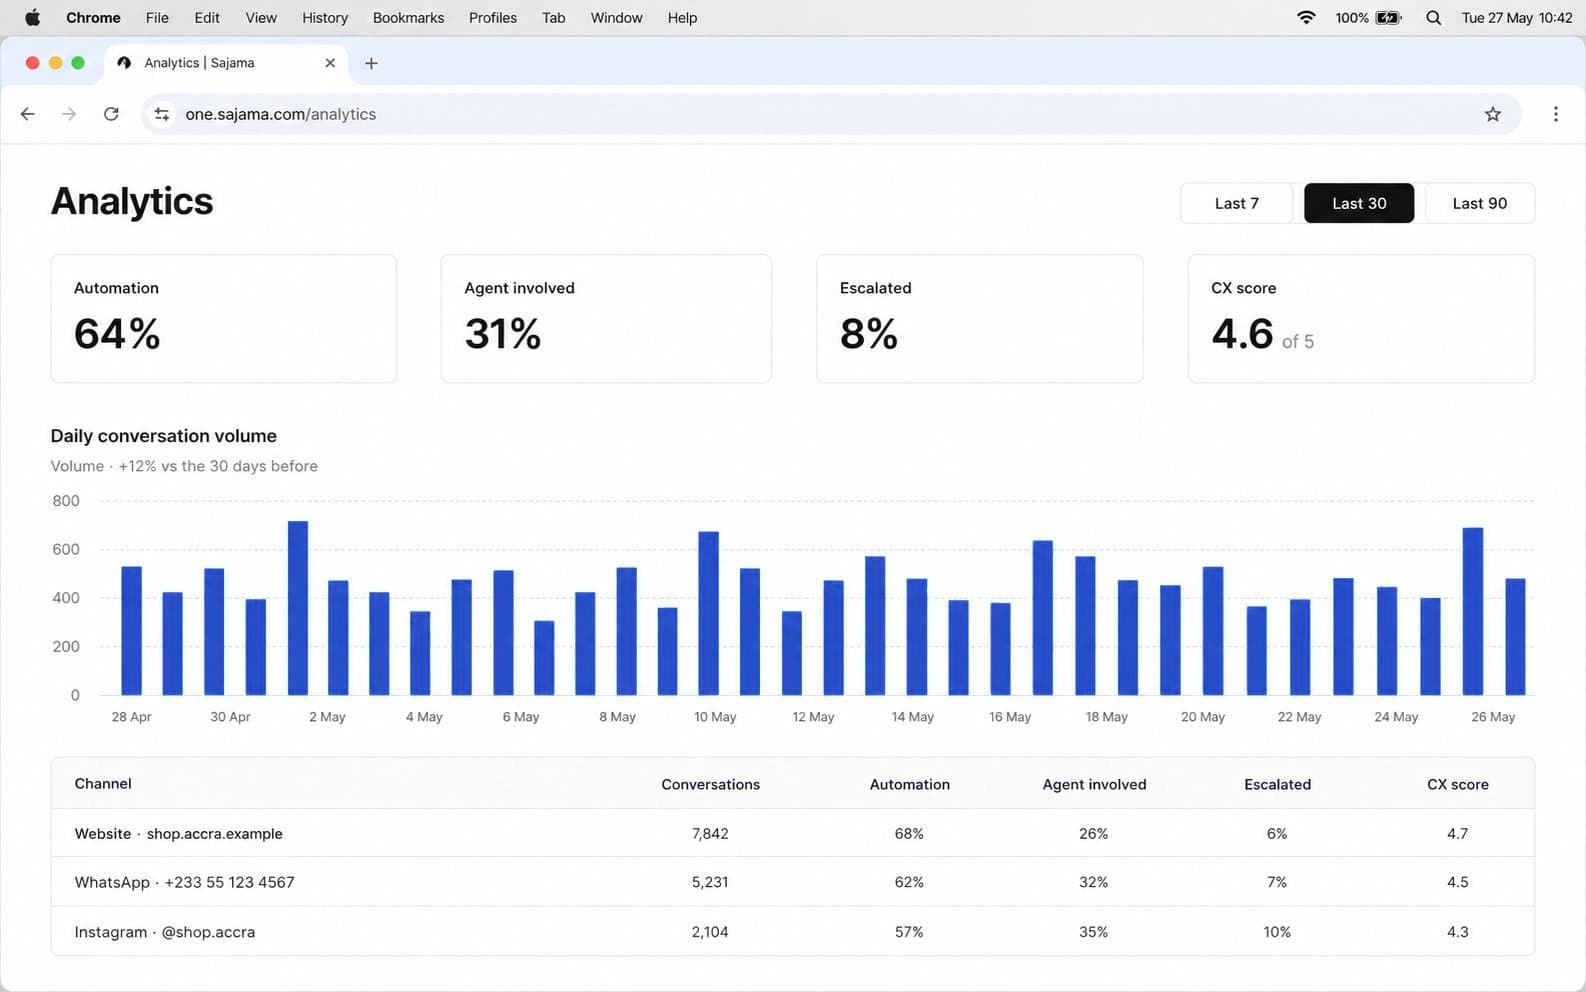Open a new tab with plus icon
This screenshot has width=1586, height=992.
point(371,63)
